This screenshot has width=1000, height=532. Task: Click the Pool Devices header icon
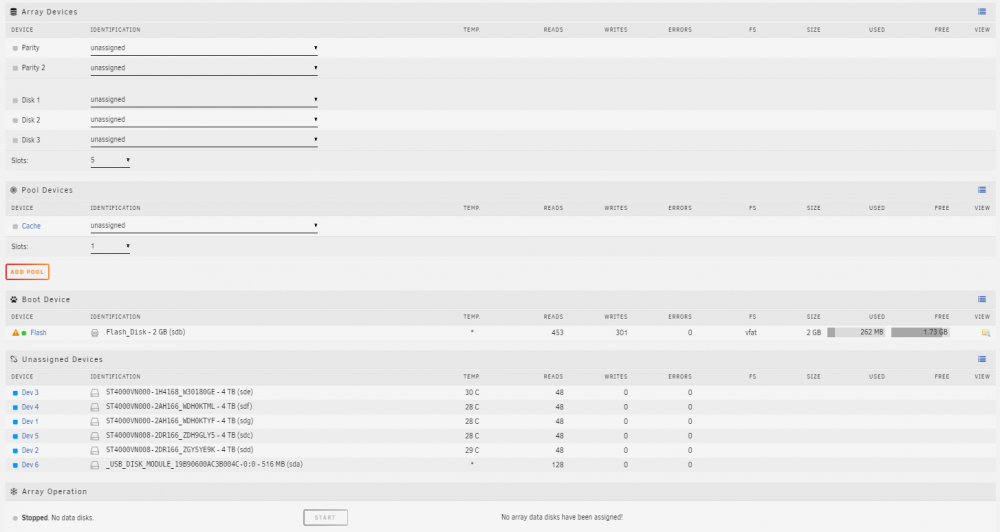(13, 190)
